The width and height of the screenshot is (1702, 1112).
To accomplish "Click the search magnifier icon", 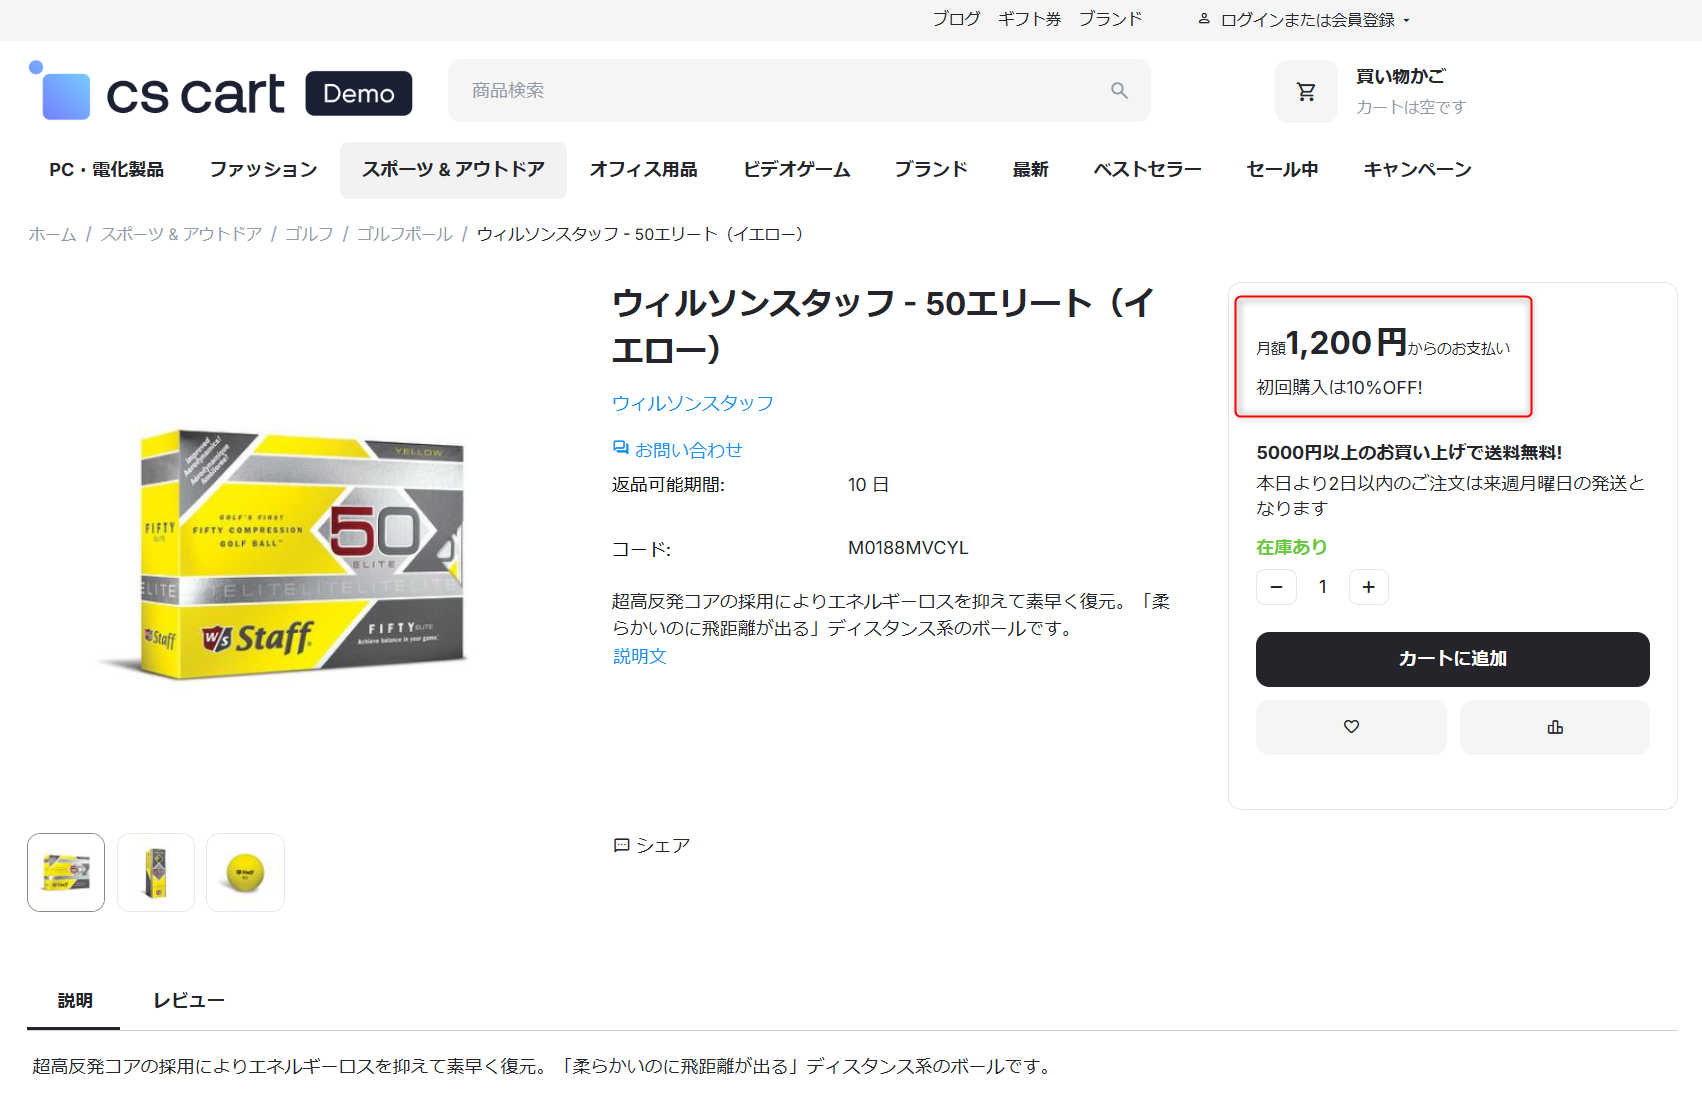I will click(1119, 91).
